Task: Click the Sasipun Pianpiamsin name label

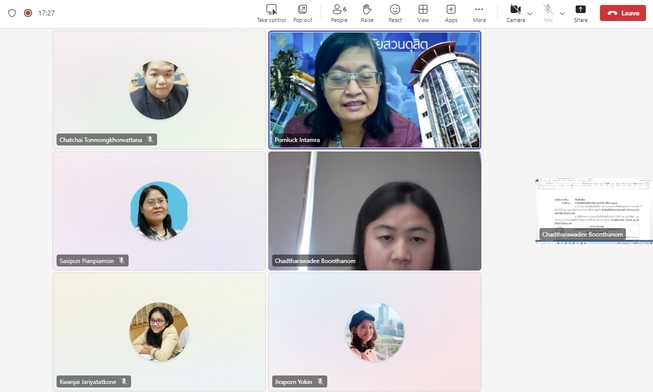Action: point(87,261)
